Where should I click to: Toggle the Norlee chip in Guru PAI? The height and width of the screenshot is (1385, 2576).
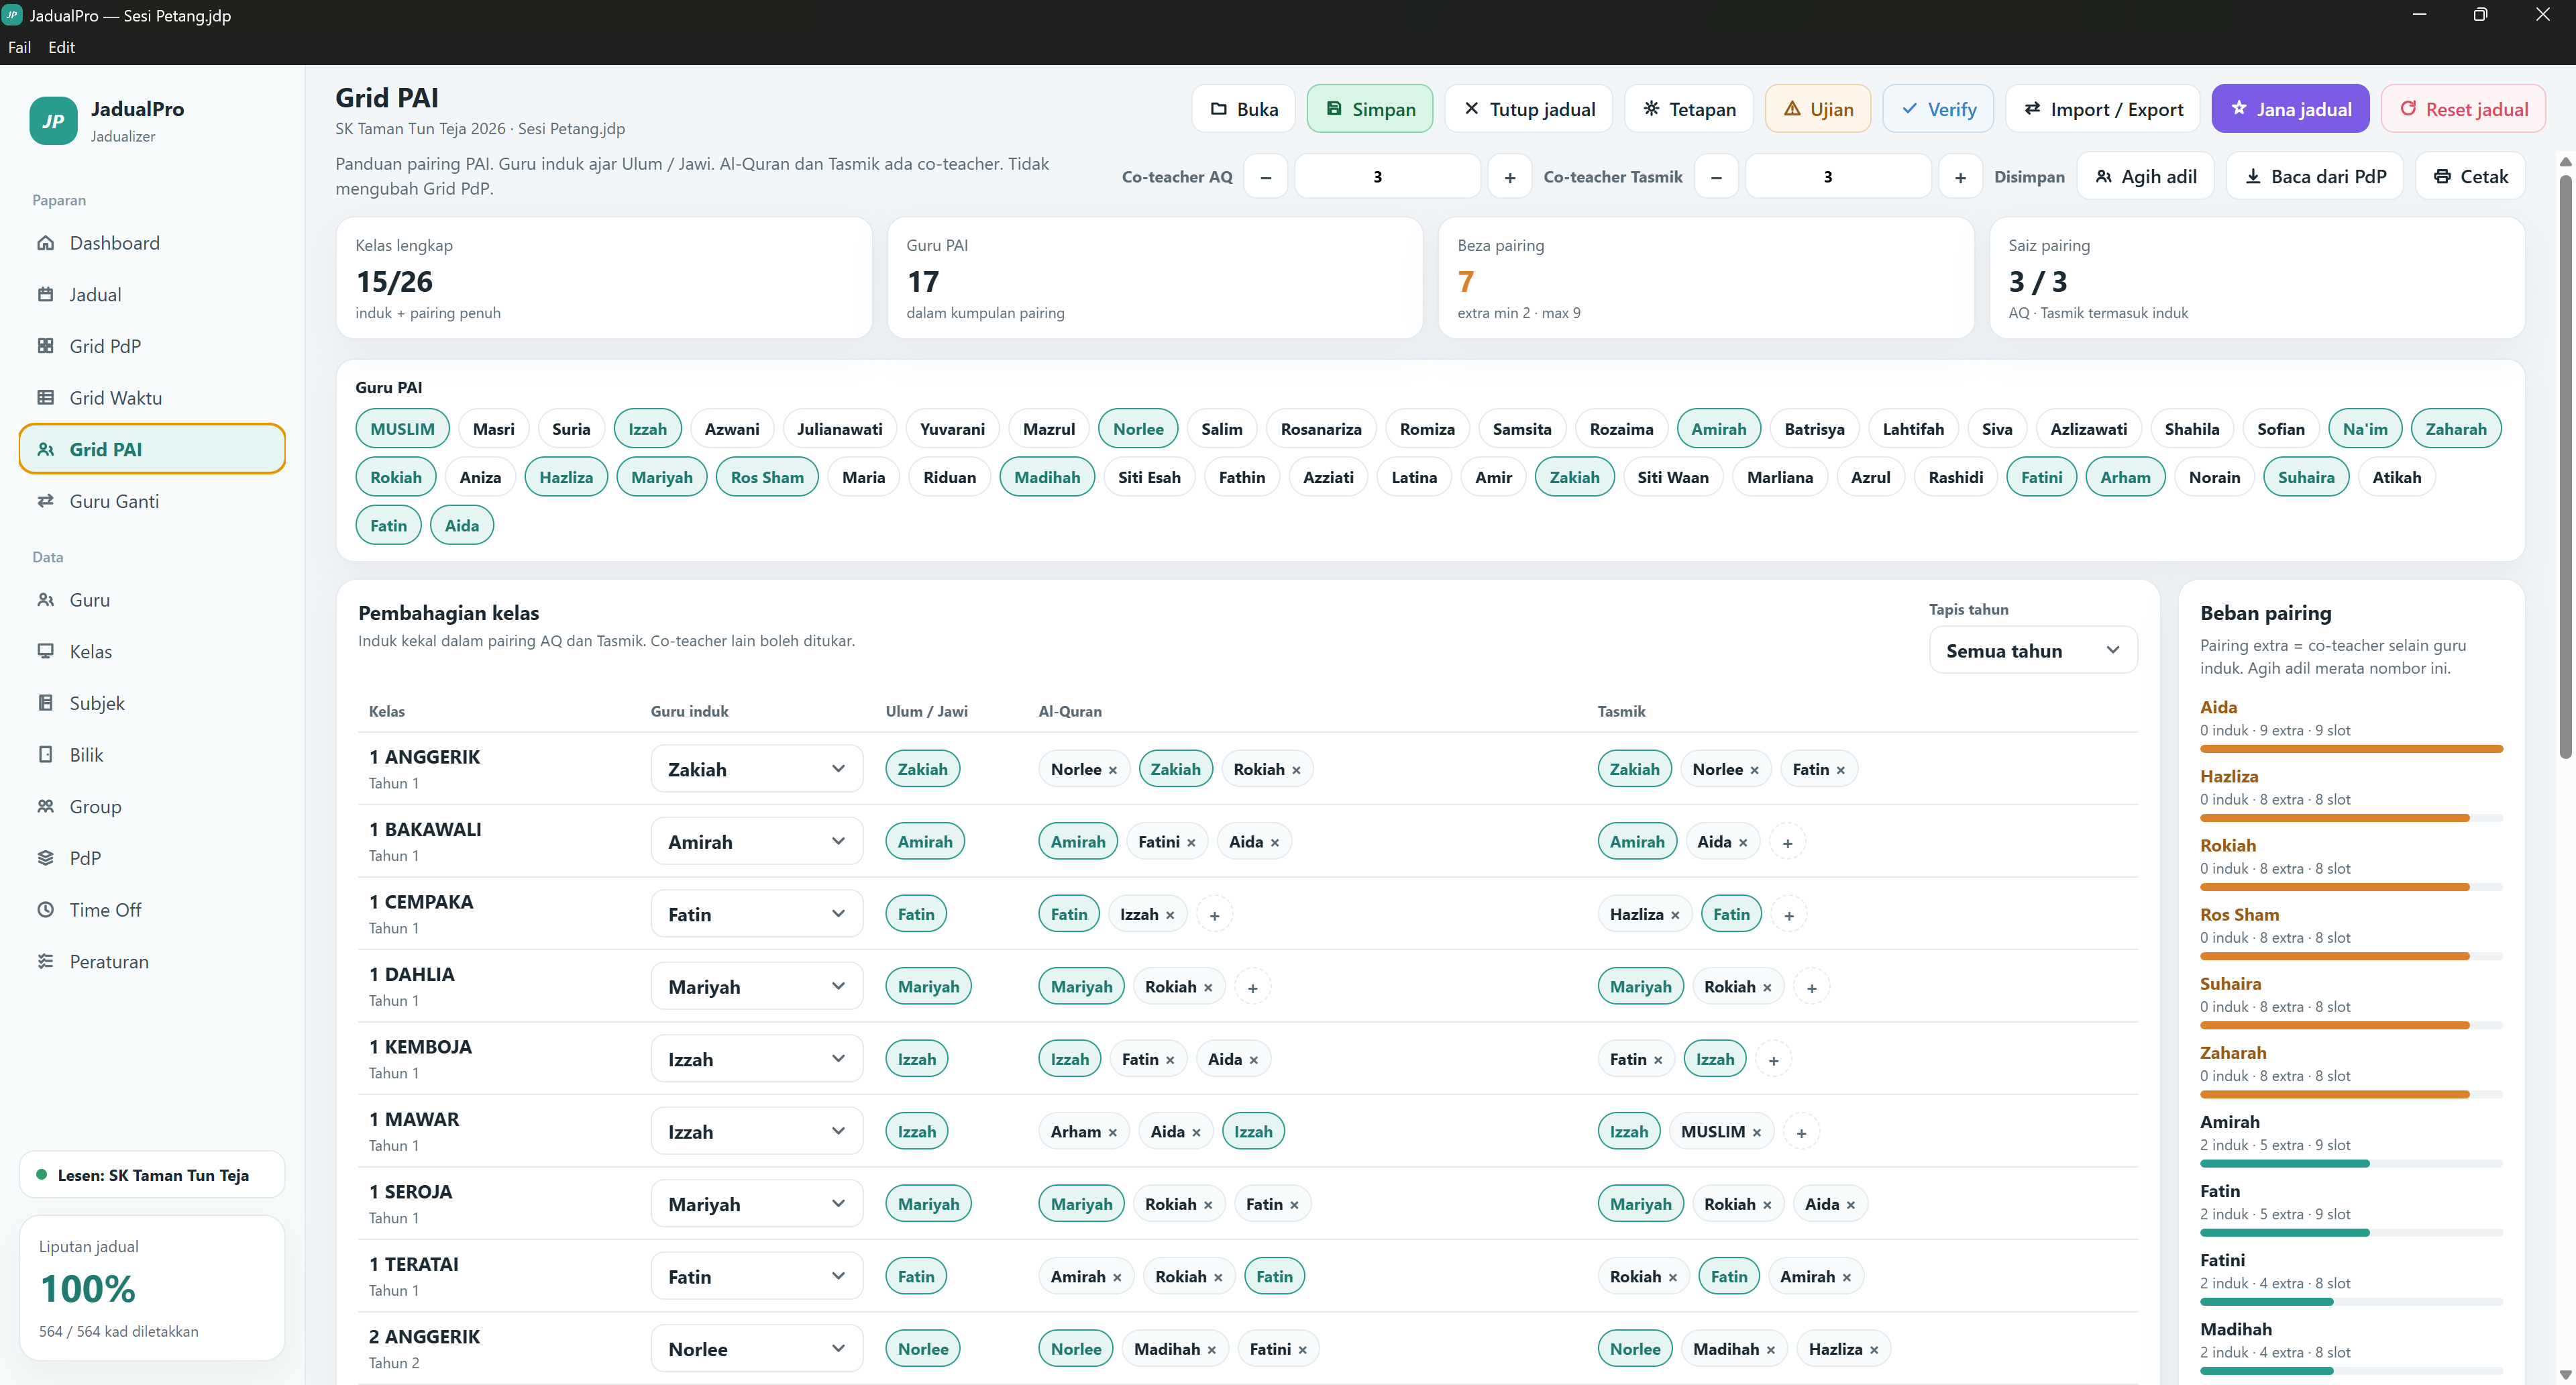[1138, 429]
